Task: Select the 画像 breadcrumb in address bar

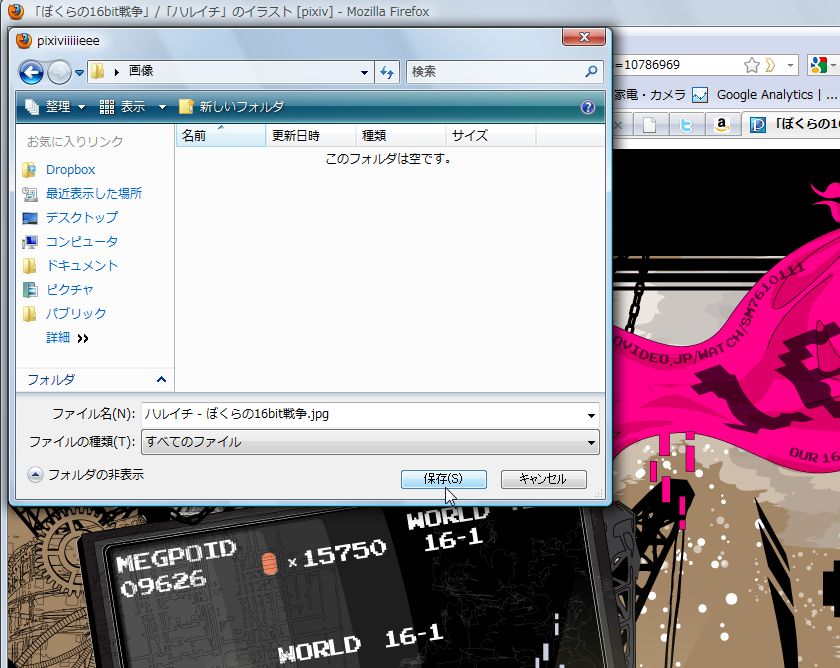Action: point(141,71)
